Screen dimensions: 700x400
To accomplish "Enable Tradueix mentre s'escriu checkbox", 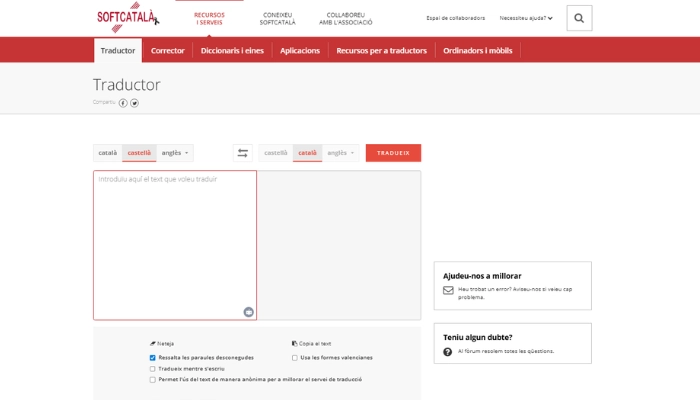I will (152, 368).
